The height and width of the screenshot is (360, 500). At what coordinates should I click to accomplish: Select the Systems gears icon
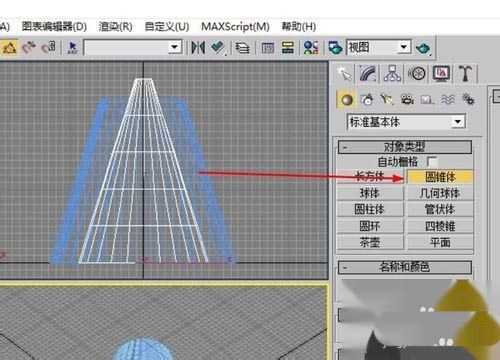click(468, 100)
